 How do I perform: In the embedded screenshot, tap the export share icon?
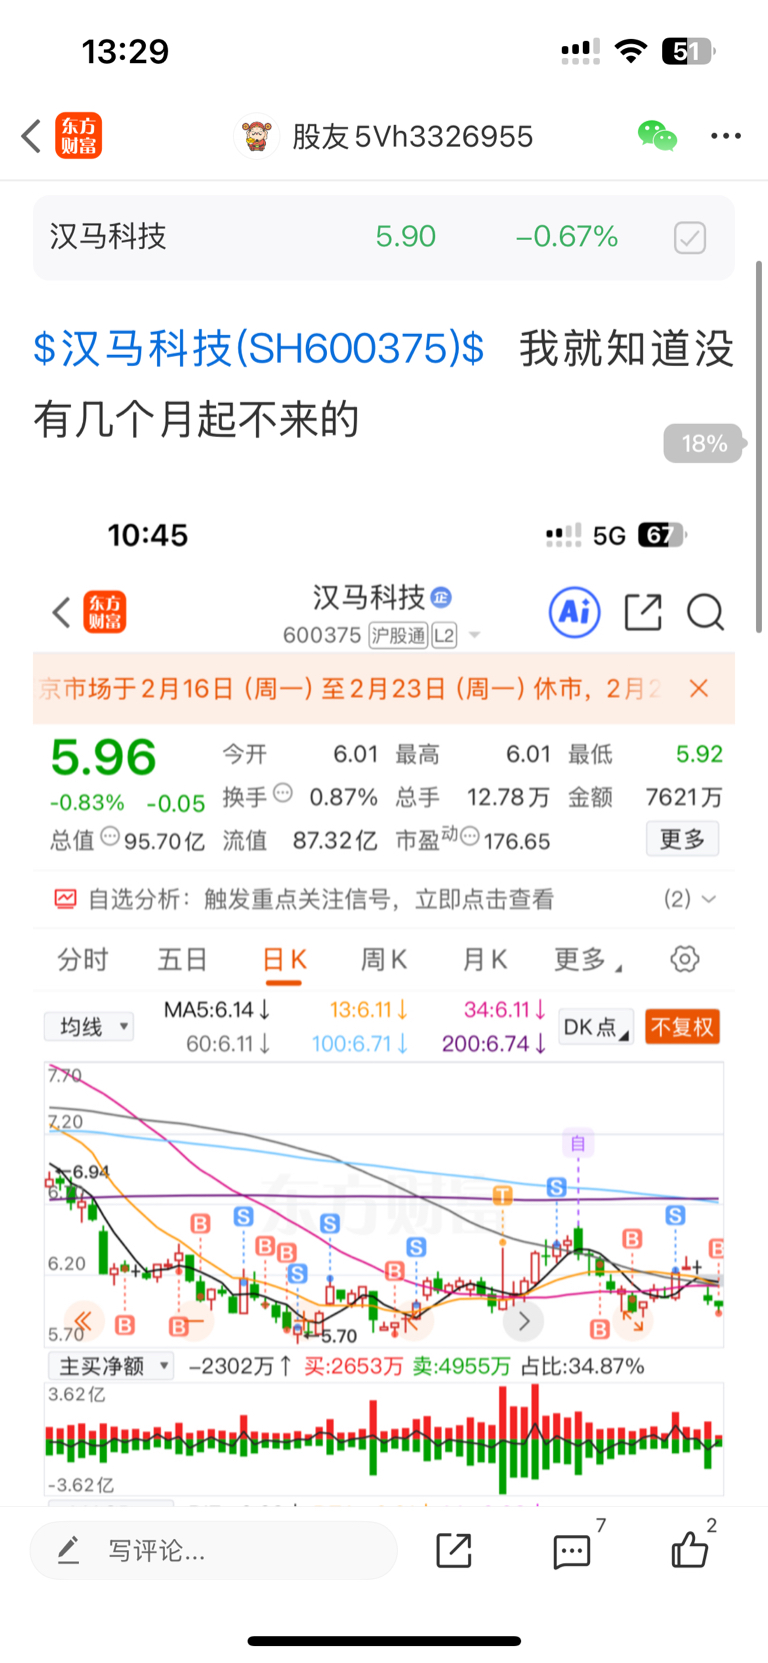[643, 612]
